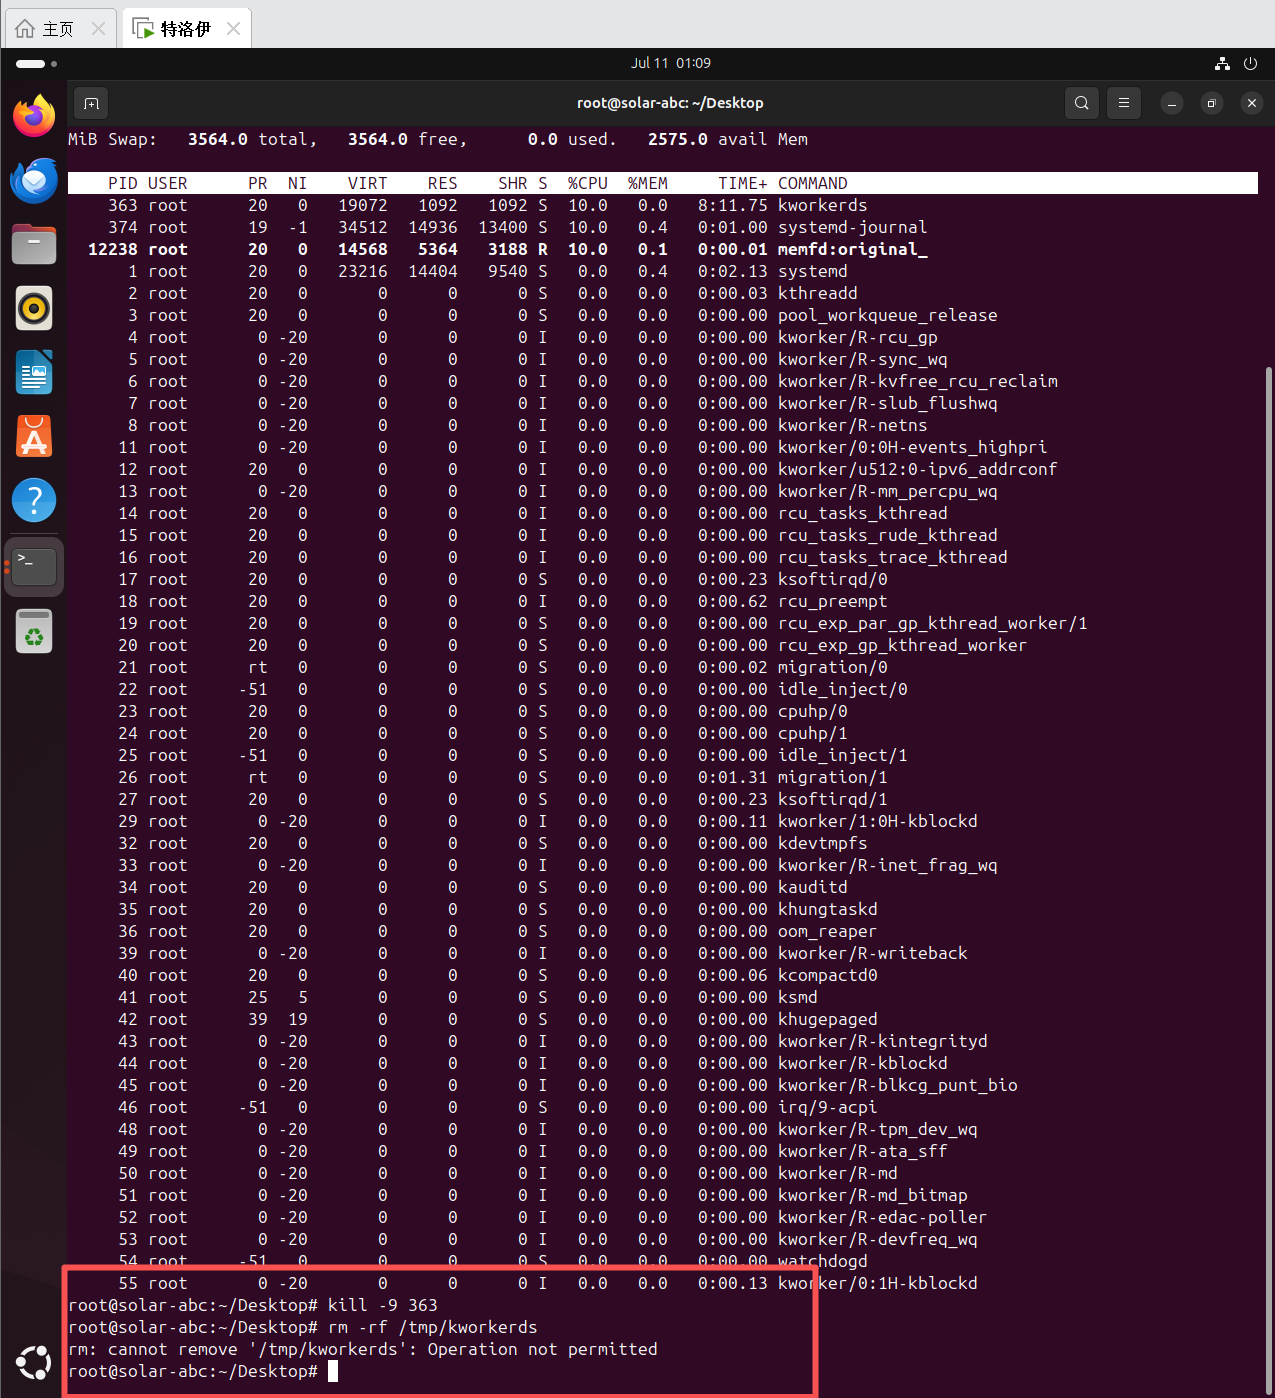The height and width of the screenshot is (1398, 1275).
Task: Select the memfd:original_ process row
Action: pyautogui.click(x=662, y=249)
